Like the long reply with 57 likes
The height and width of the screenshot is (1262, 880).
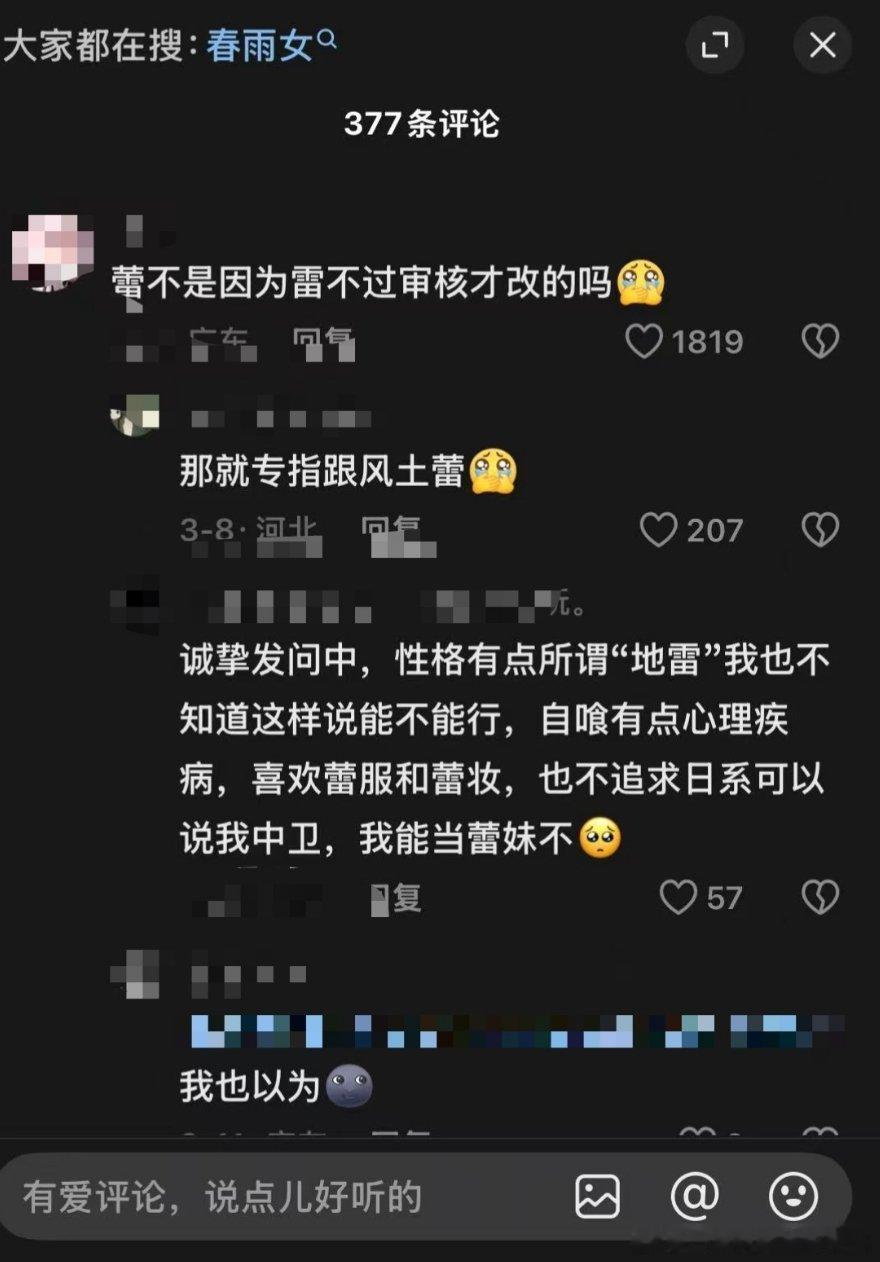pos(678,897)
